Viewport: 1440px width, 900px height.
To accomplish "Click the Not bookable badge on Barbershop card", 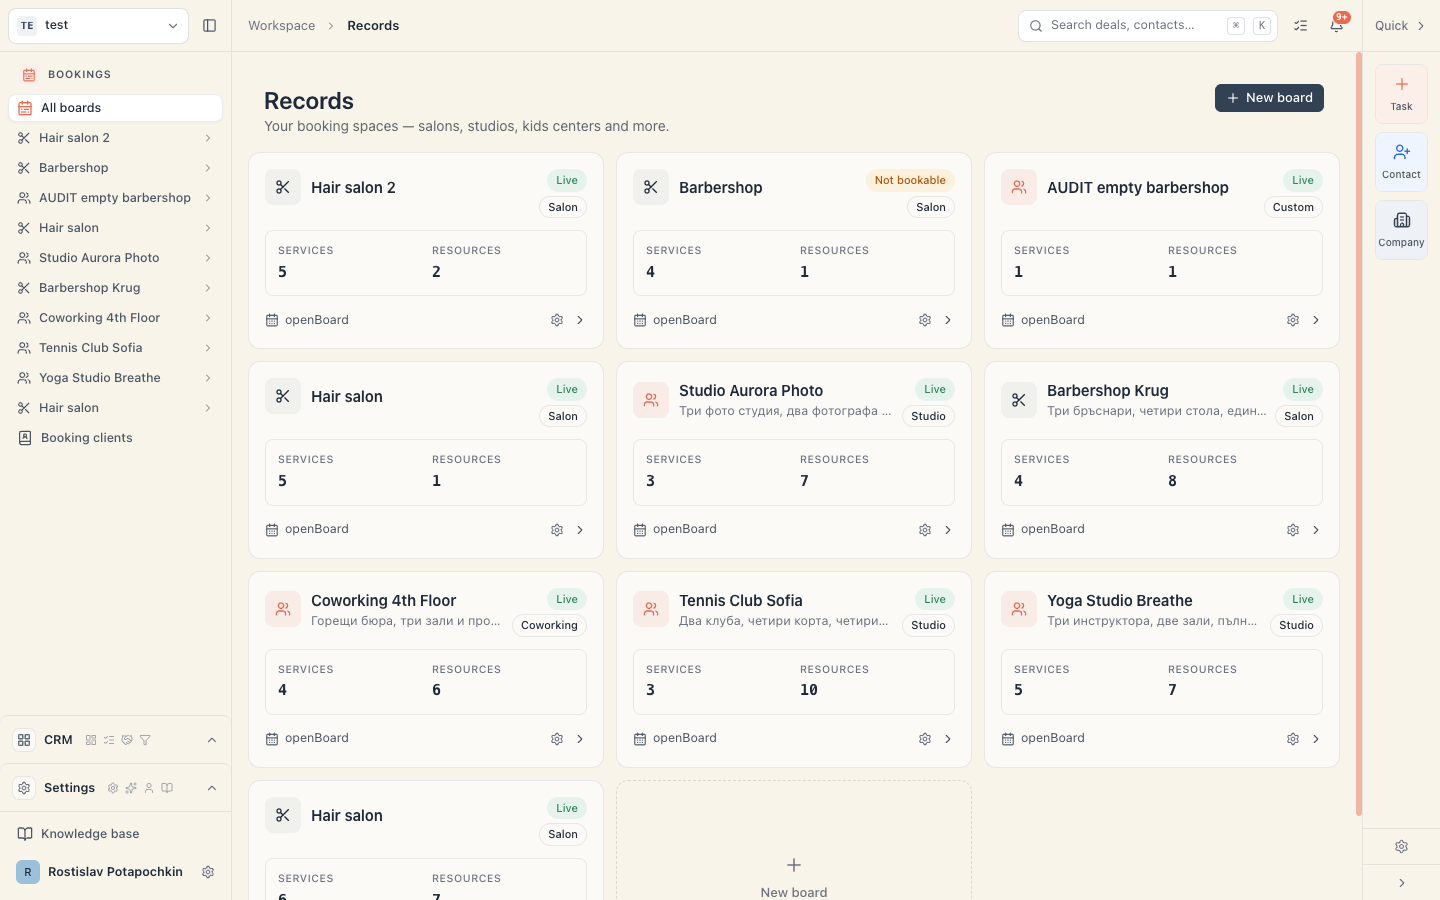I will coord(910,180).
